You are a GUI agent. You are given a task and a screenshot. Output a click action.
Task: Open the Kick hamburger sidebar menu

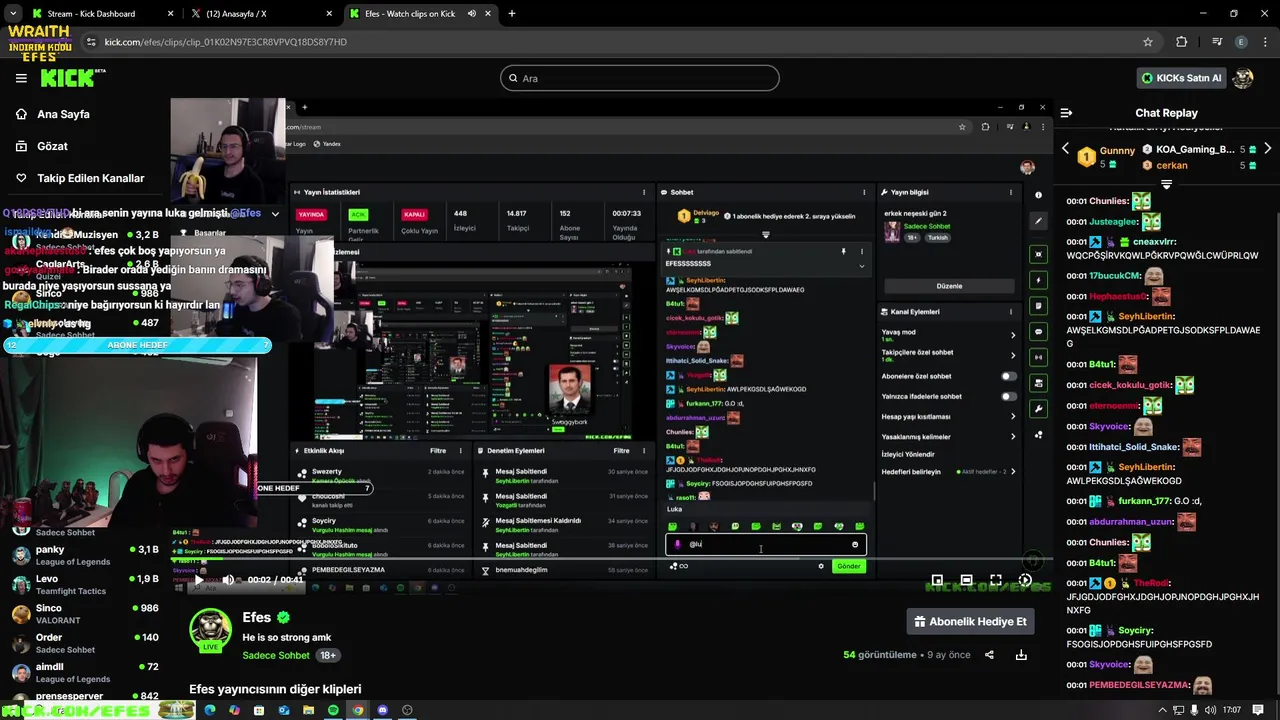click(x=21, y=78)
